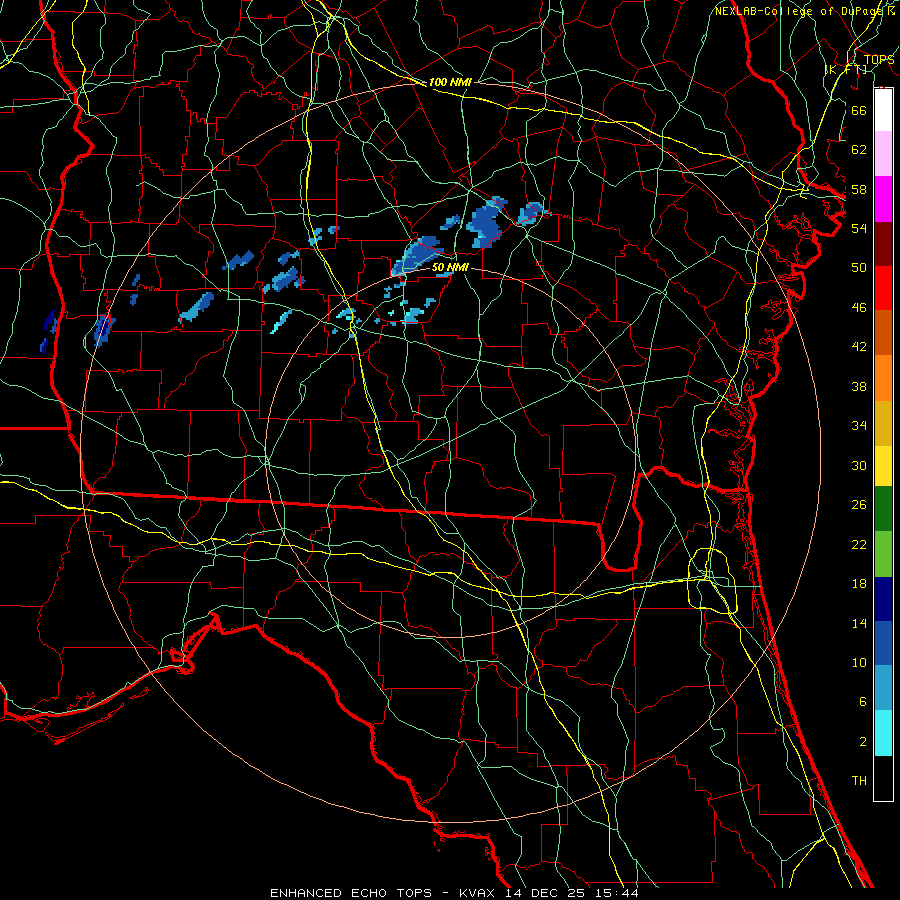
Task: Click the legend value 34
Action: pos(859,425)
